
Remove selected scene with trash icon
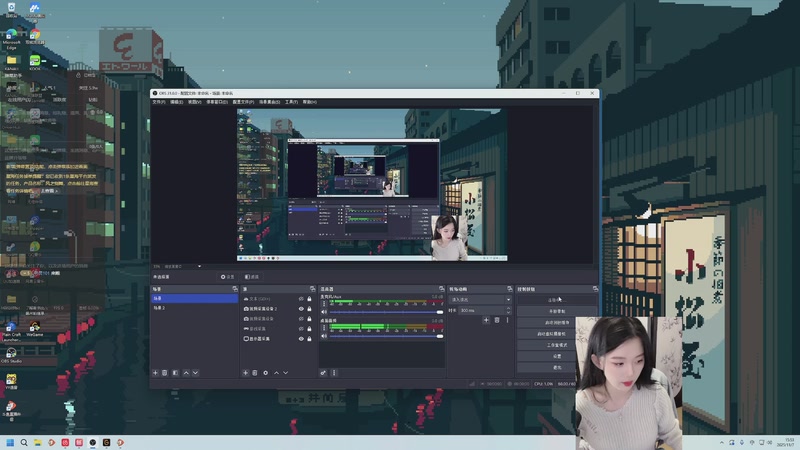[165, 373]
